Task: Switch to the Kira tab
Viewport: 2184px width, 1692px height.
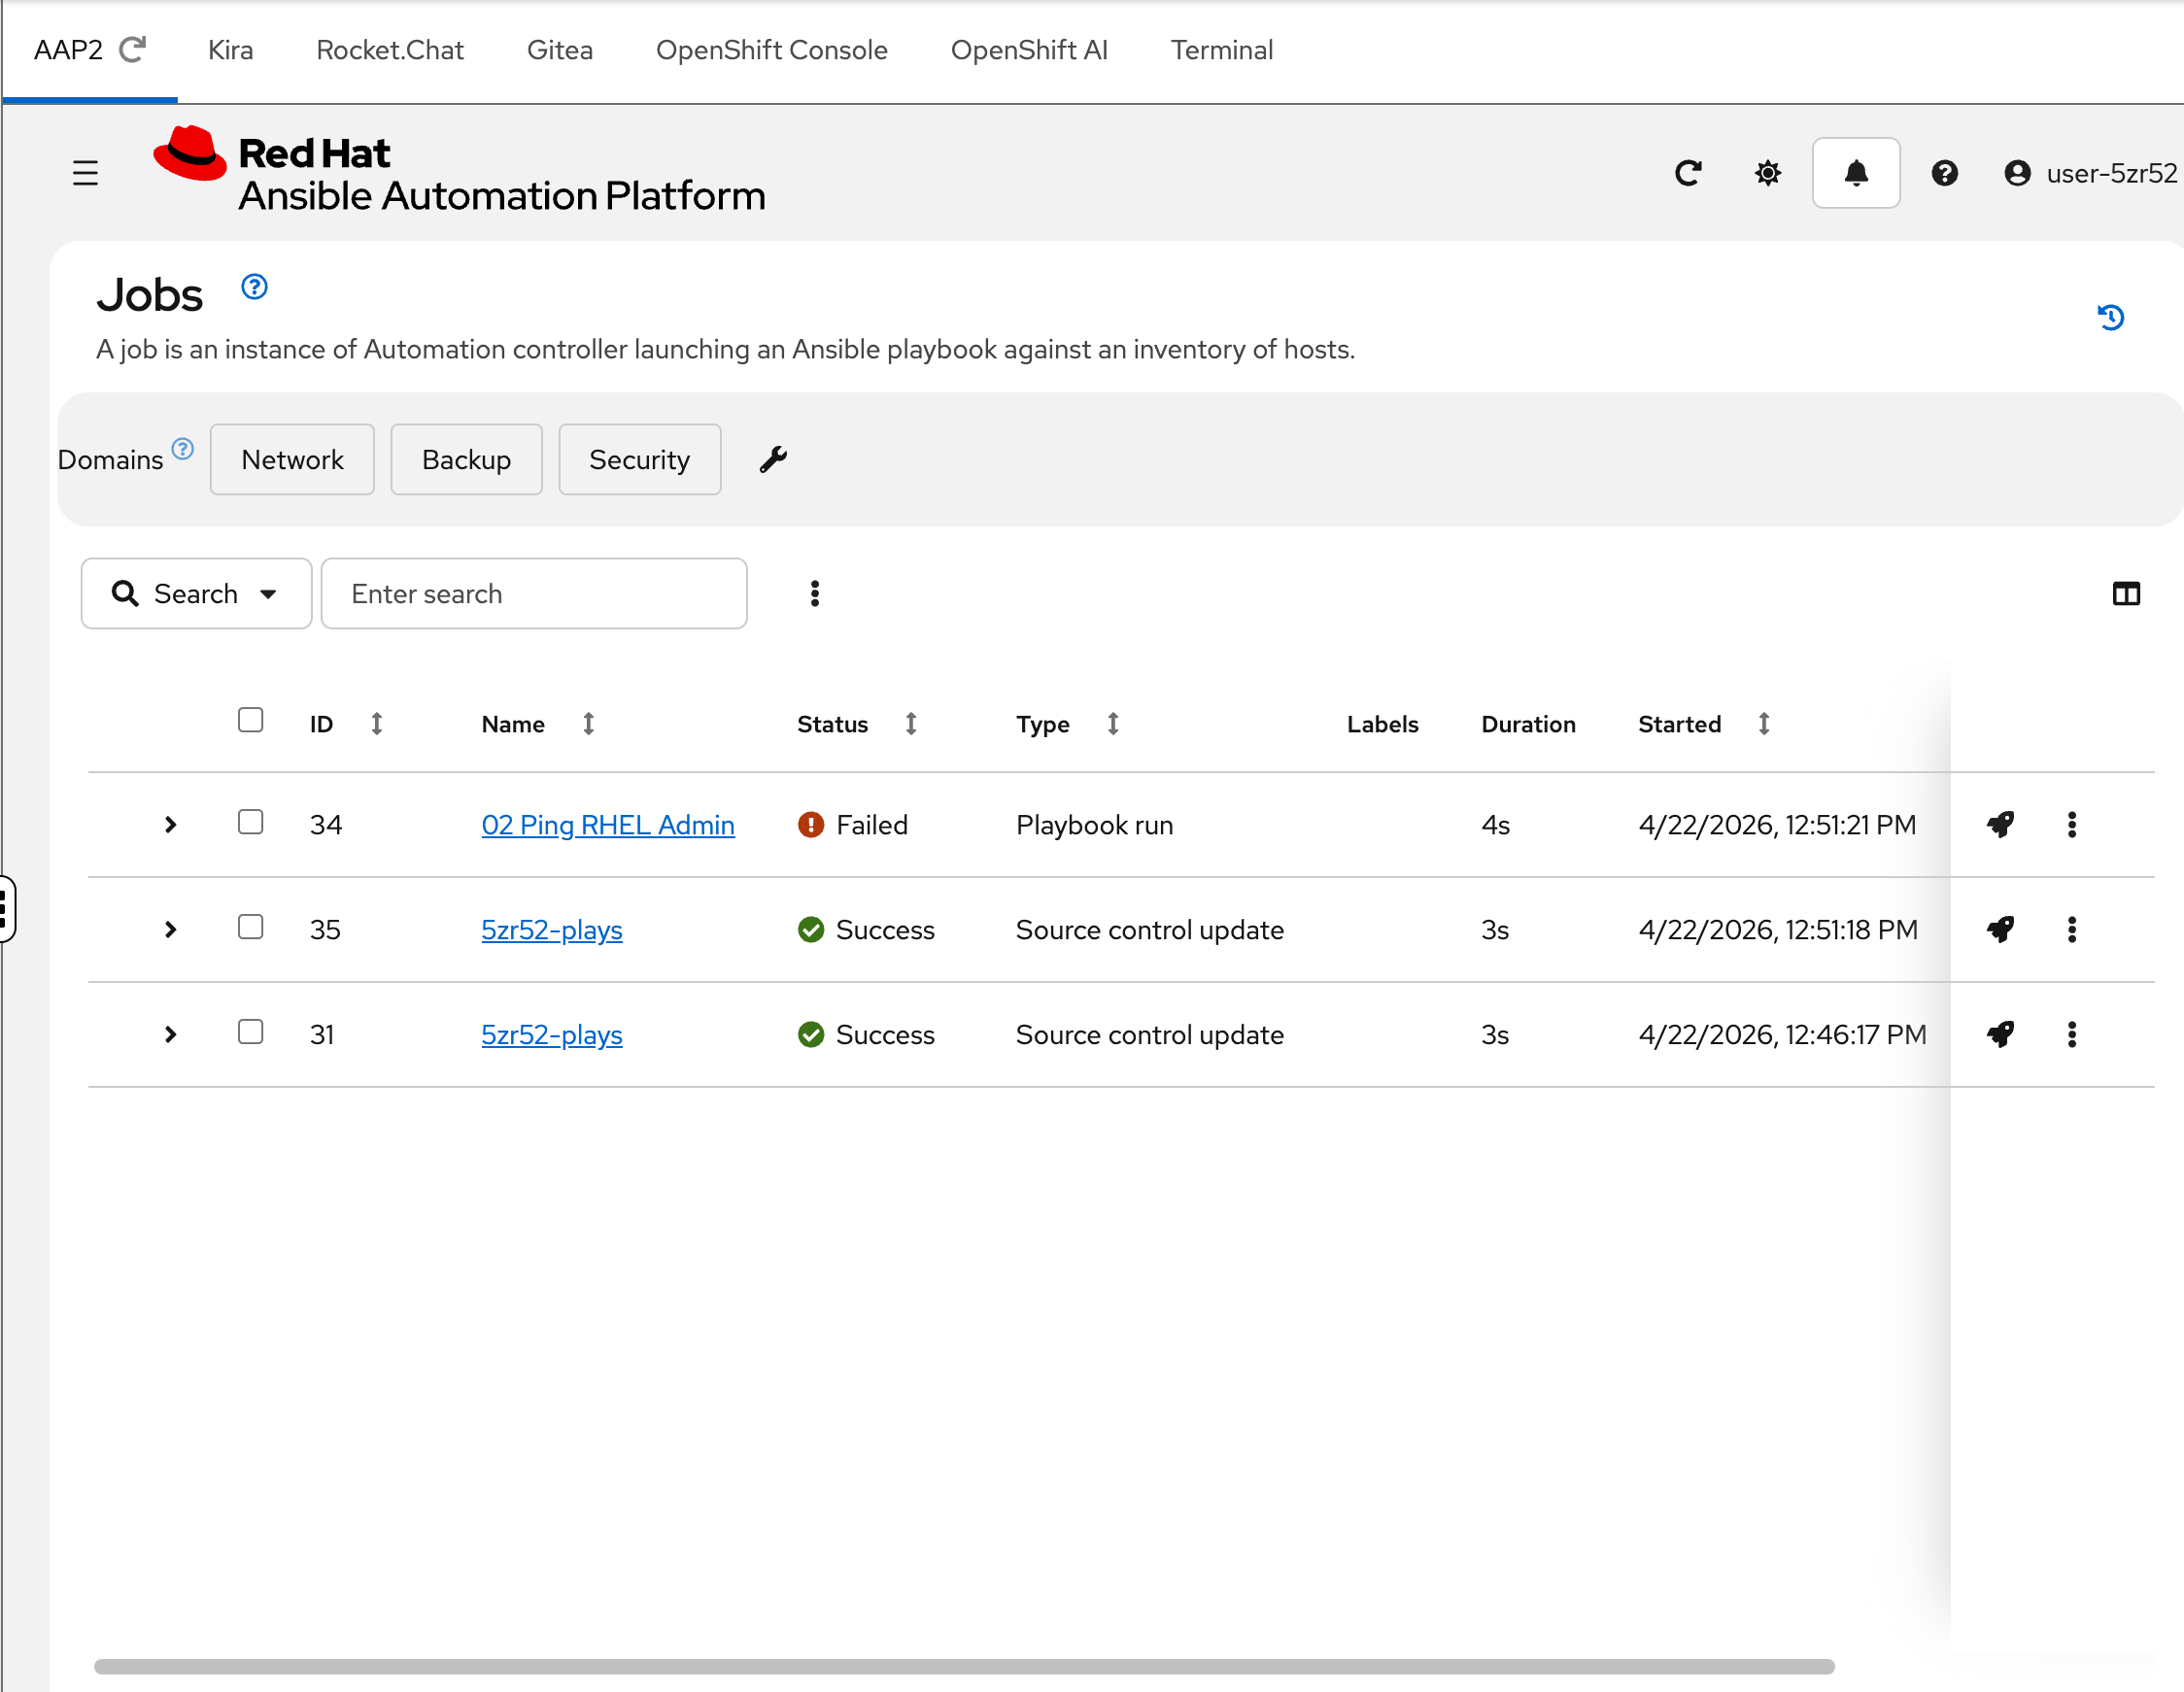Action: [230, 50]
